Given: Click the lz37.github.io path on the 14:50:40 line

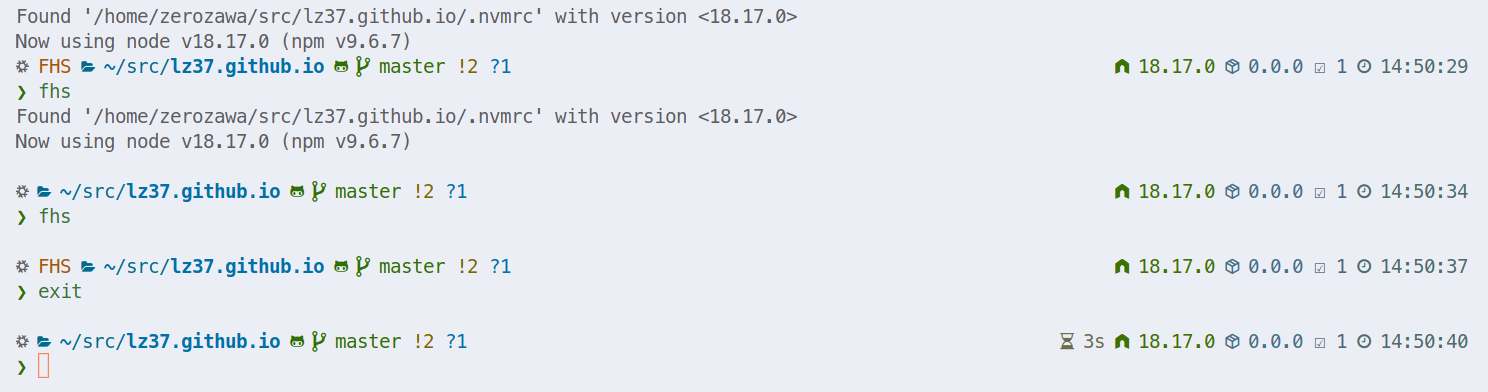Looking at the screenshot, I should (x=203, y=342).
